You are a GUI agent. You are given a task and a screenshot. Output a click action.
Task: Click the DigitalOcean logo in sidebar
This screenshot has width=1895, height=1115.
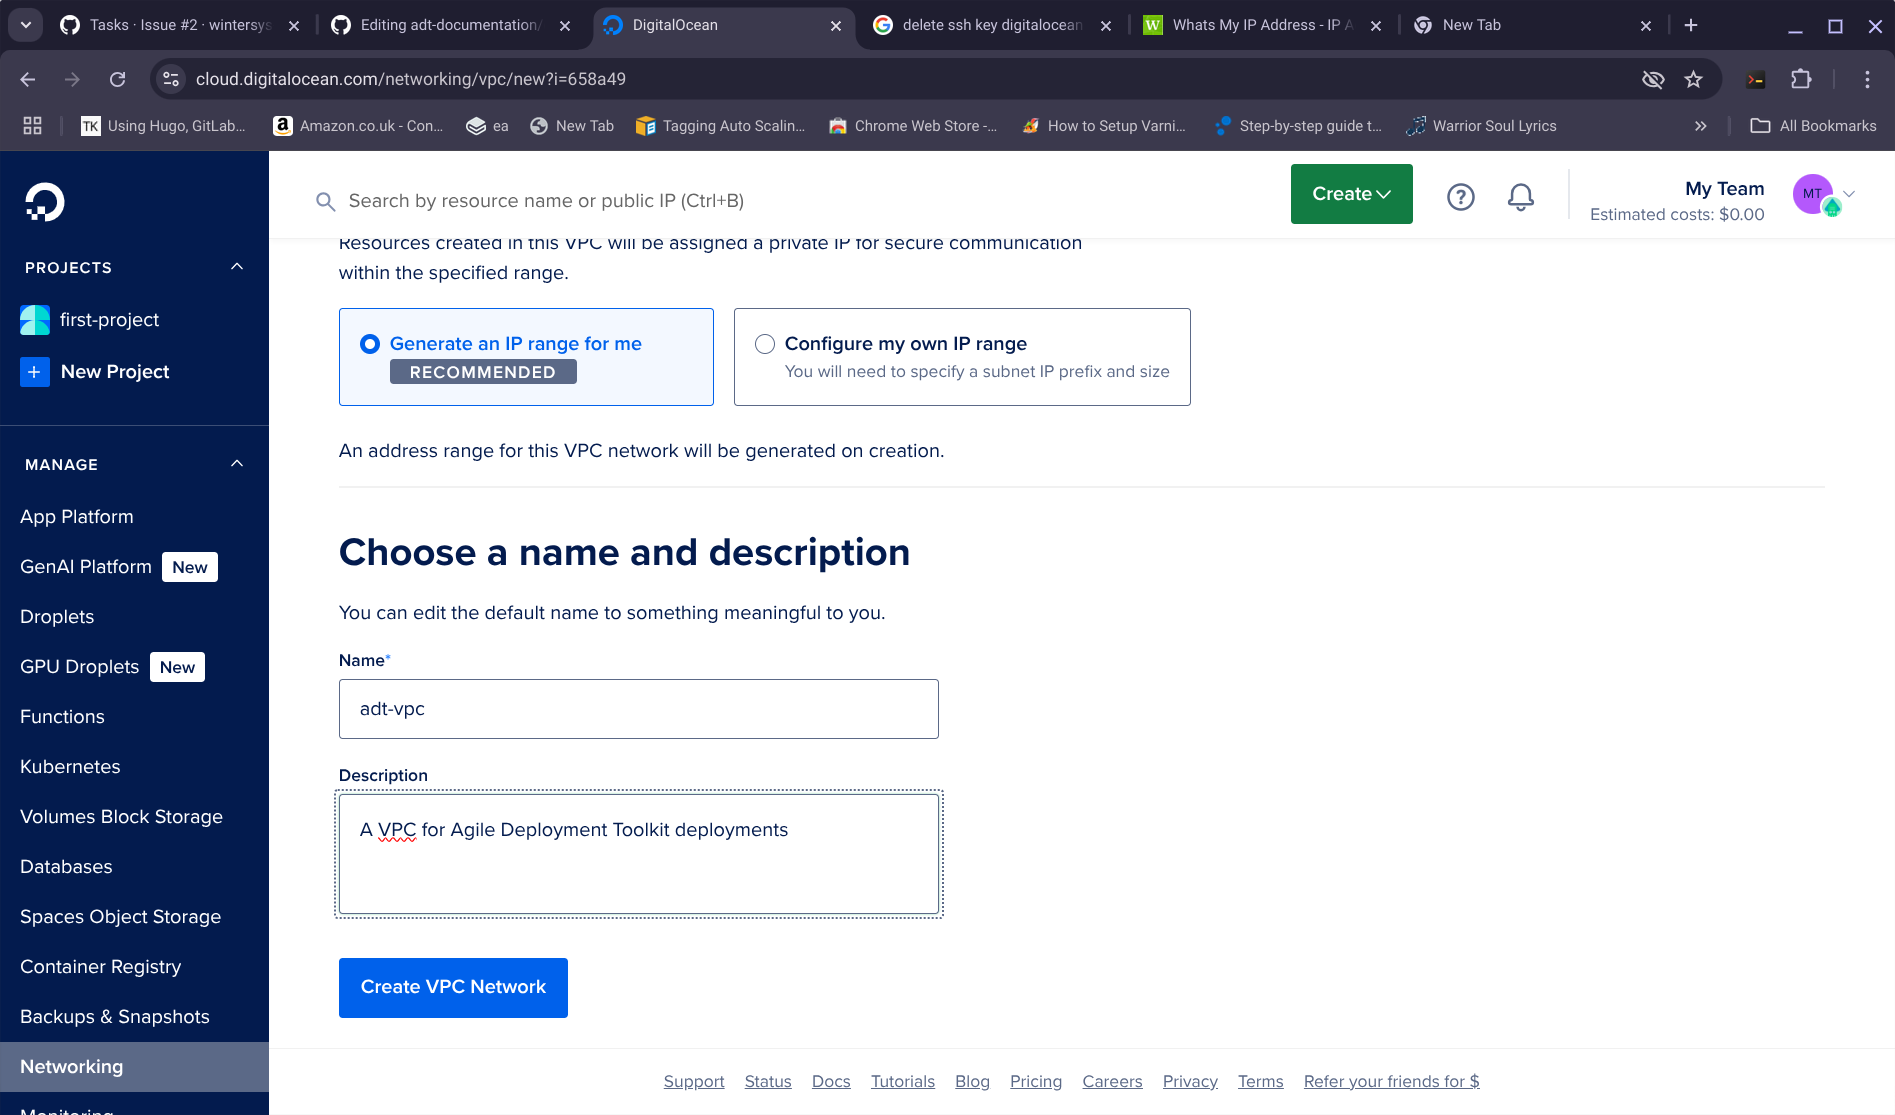45,202
